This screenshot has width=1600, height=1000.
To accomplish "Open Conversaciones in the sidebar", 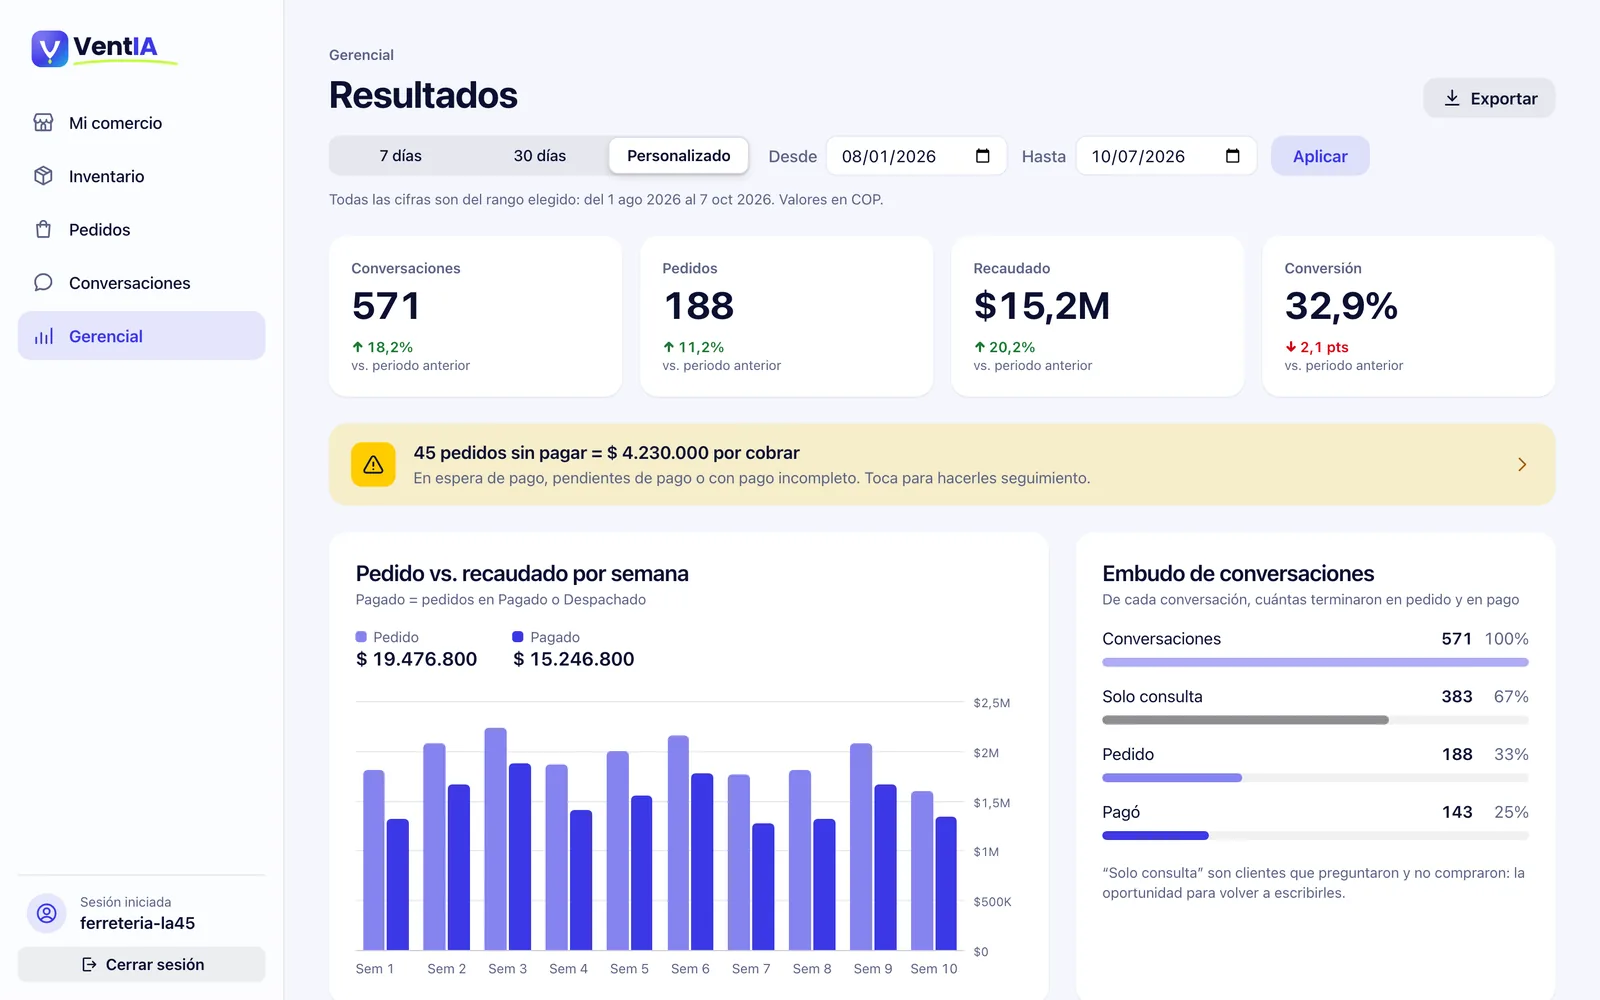I will tap(141, 283).
